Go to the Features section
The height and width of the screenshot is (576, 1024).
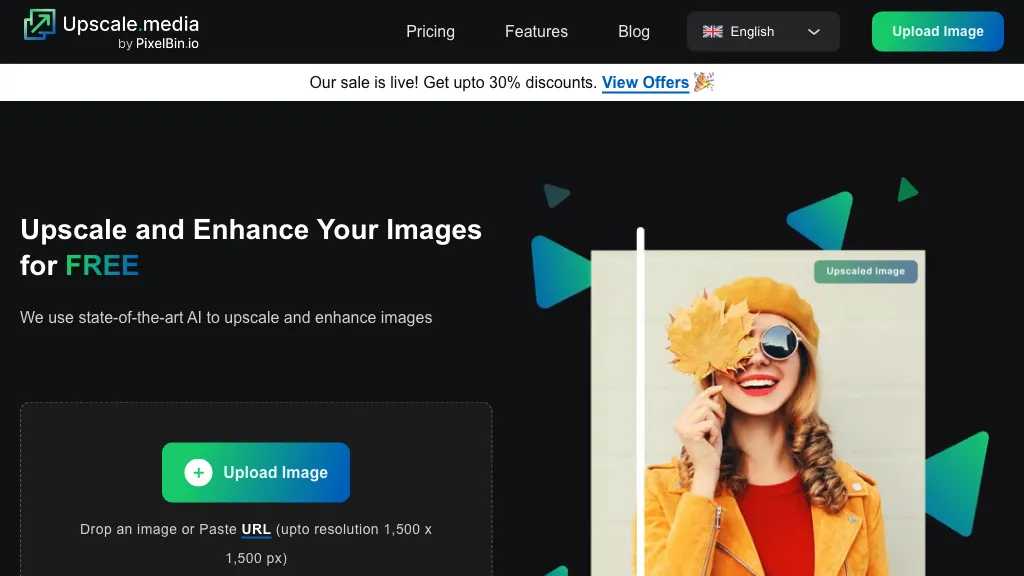point(536,31)
